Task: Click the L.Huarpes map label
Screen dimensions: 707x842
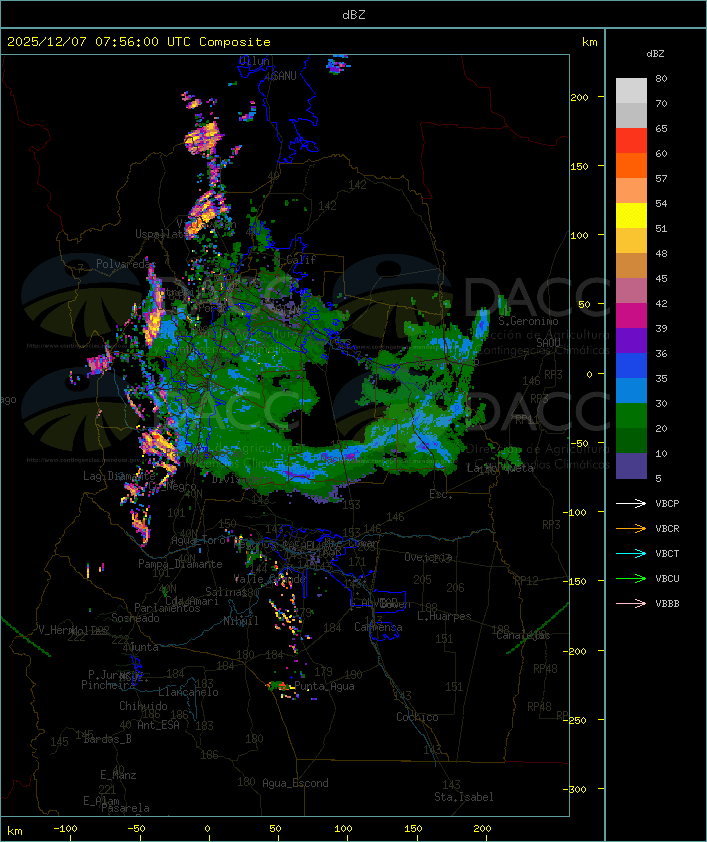Action: (444, 616)
